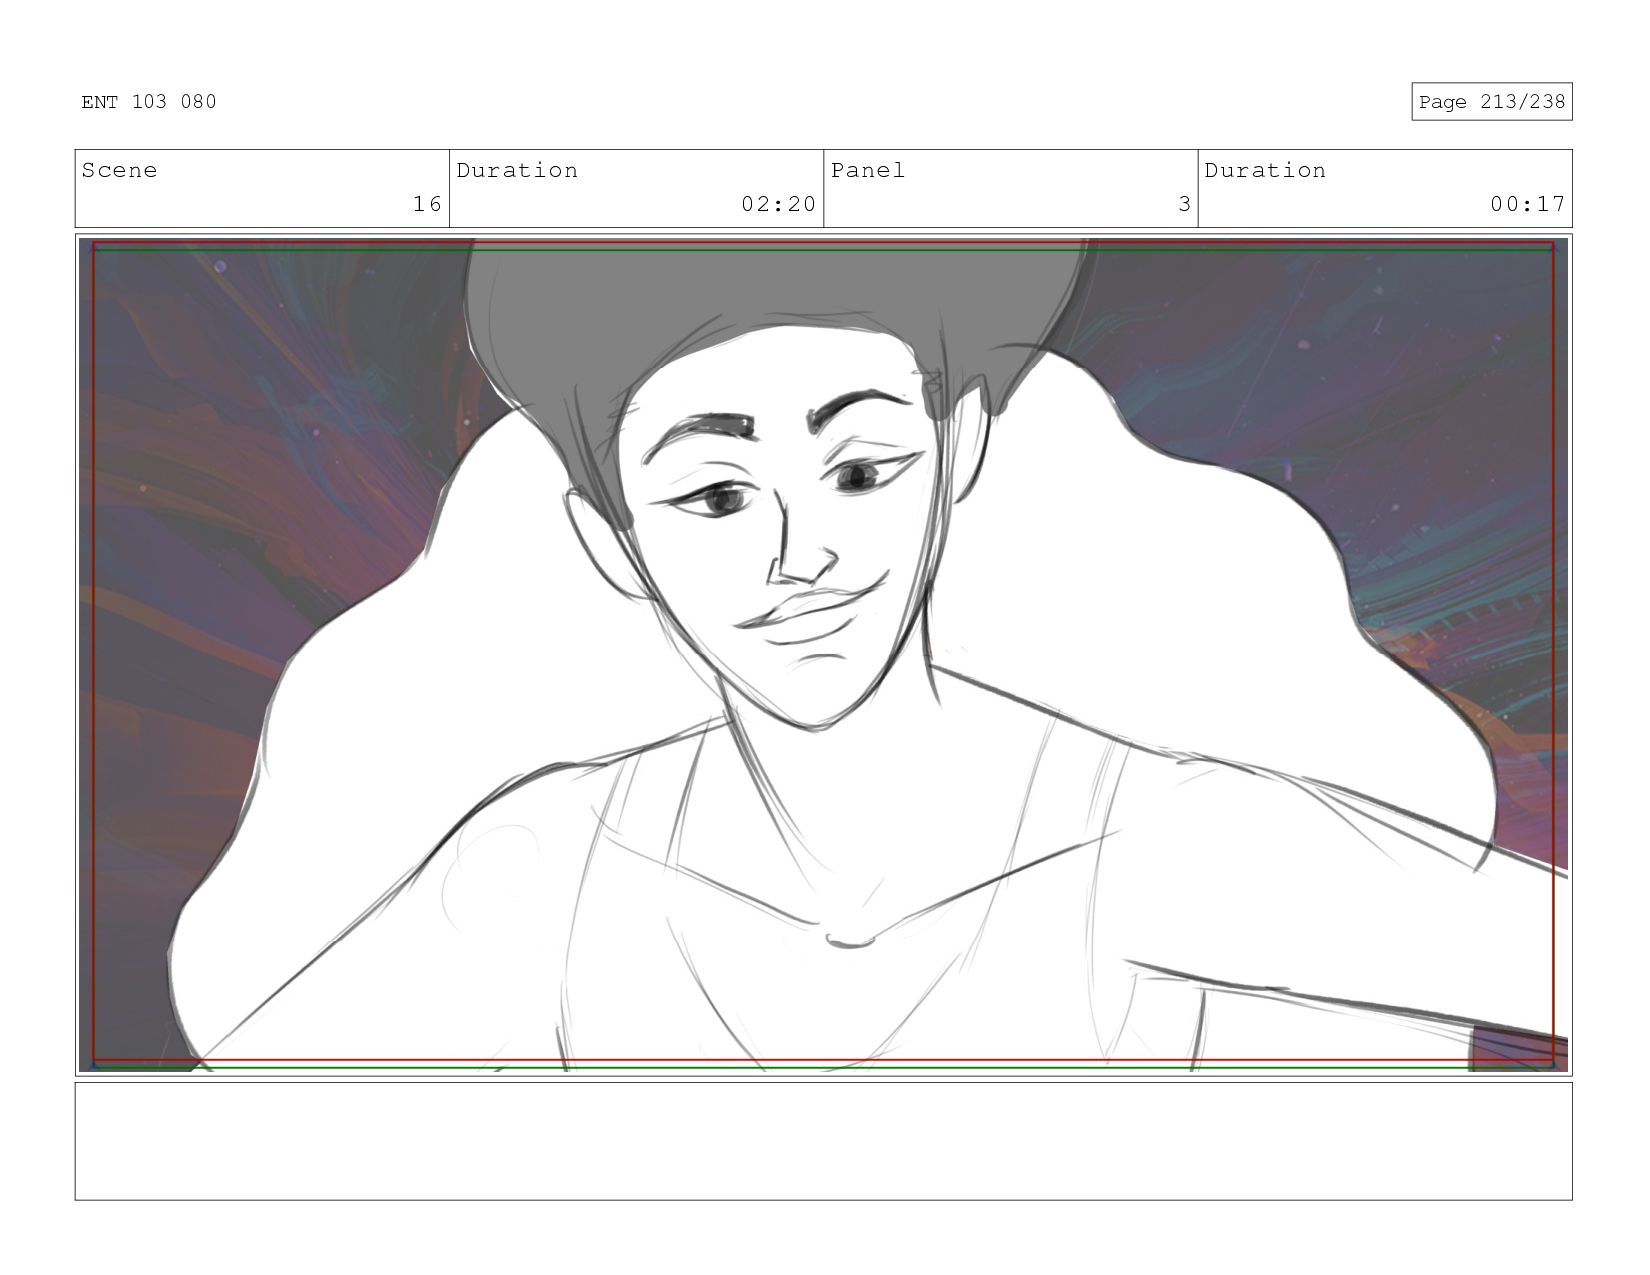Click the scene number '16'
The height and width of the screenshot is (1275, 1650).
click(427, 204)
